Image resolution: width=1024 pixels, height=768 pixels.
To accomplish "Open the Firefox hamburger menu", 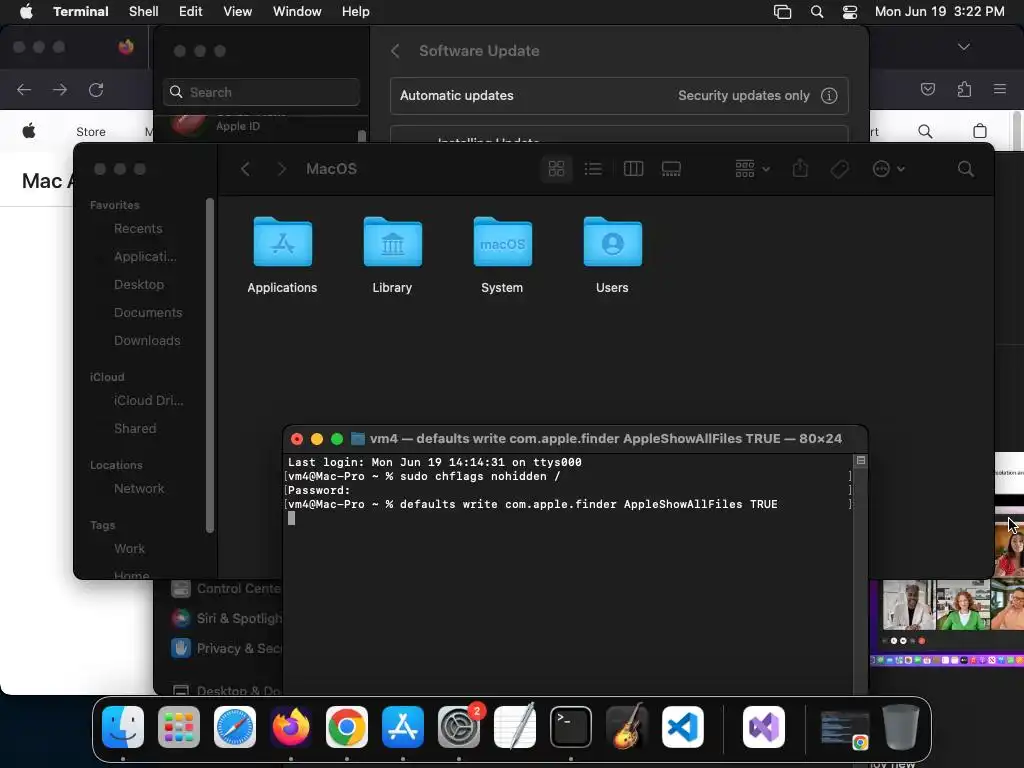I will (1000, 89).
